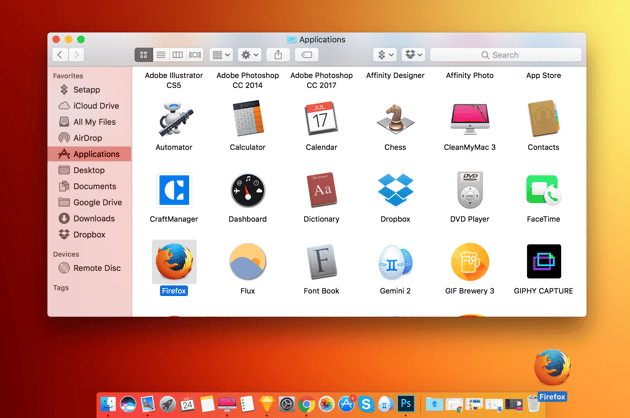Select the DVD Player app icon
The height and width of the screenshot is (418, 630).
click(x=470, y=190)
